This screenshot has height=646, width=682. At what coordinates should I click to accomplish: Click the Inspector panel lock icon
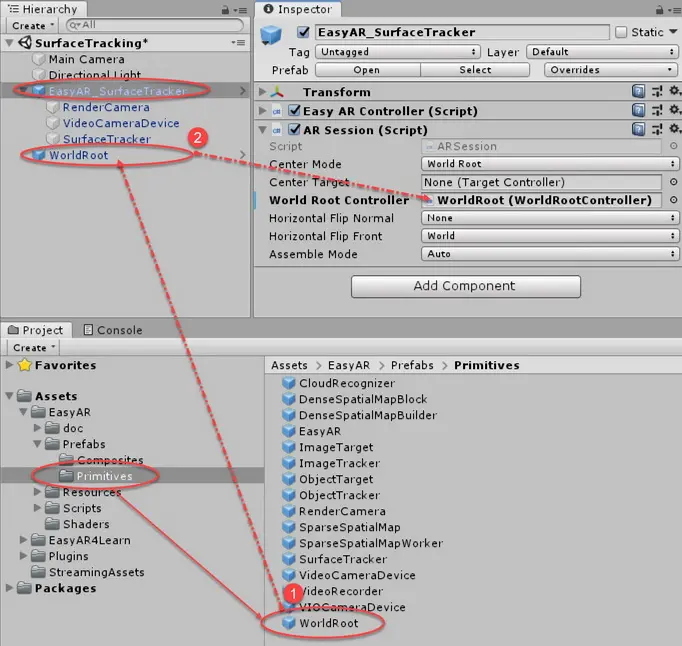pyautogui.click(x=659, y=10)
